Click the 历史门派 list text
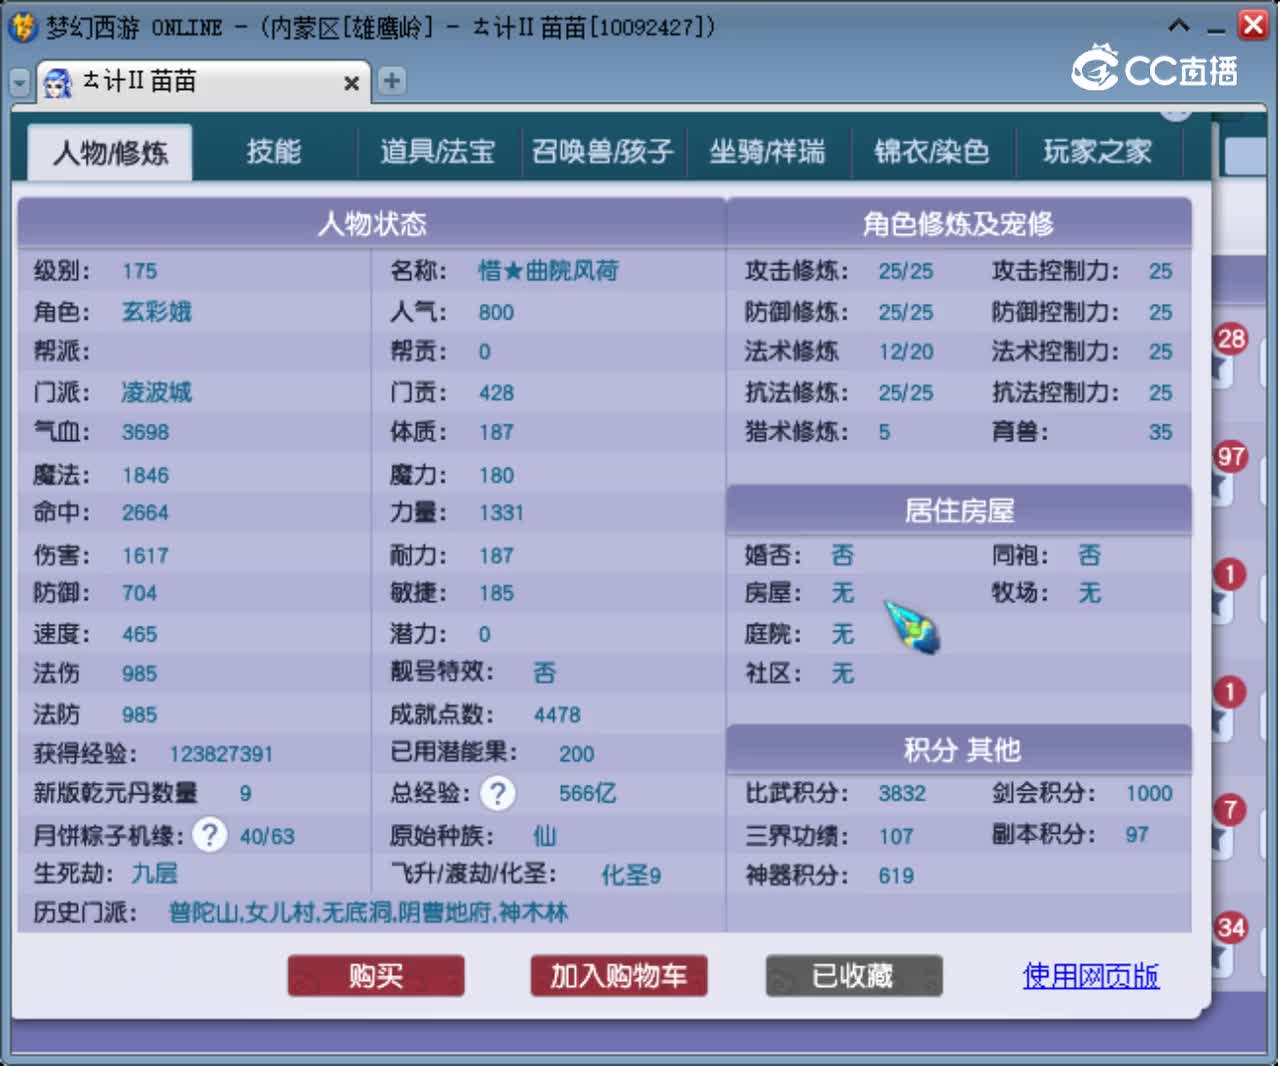Image resolution: width=1280 pixels, height=1066 pixels. coord(368,913)
